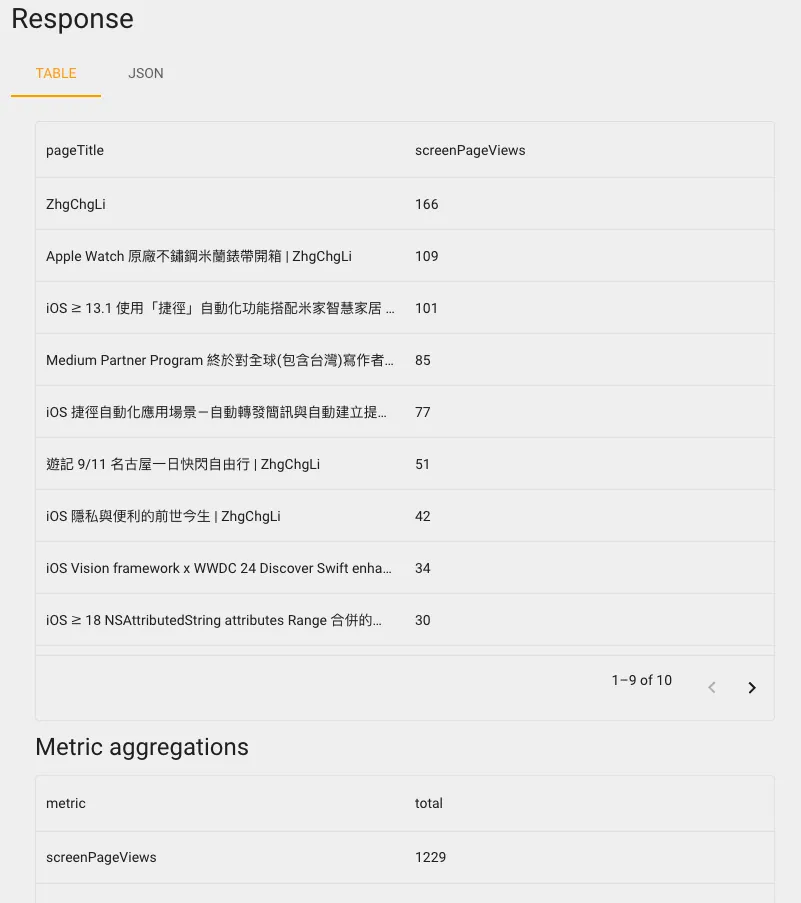
Task: Click the Medium Partner Program row
Action: [220, 360]
